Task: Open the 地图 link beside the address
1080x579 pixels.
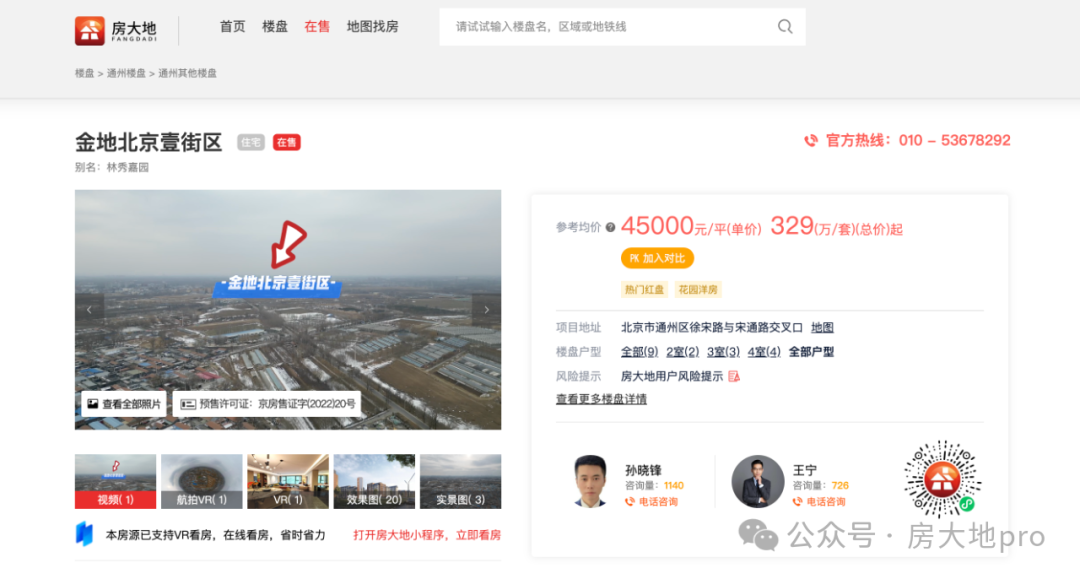Action: [822, 328]
